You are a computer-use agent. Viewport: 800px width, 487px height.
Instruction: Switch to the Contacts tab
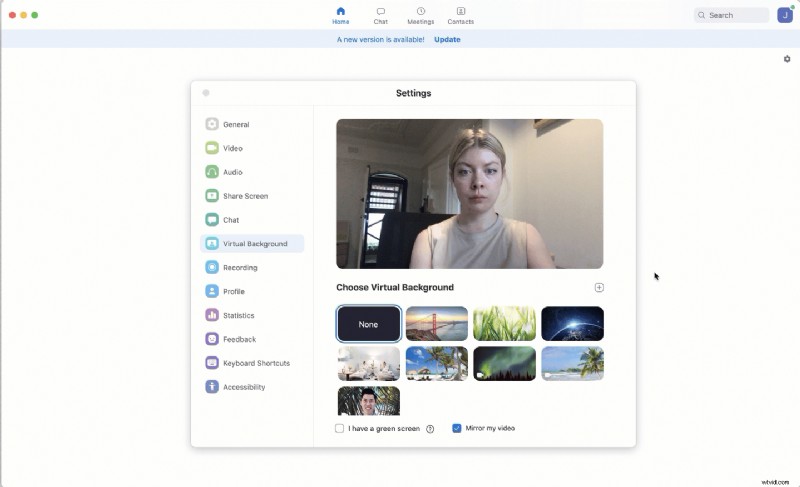coord(461,15)
